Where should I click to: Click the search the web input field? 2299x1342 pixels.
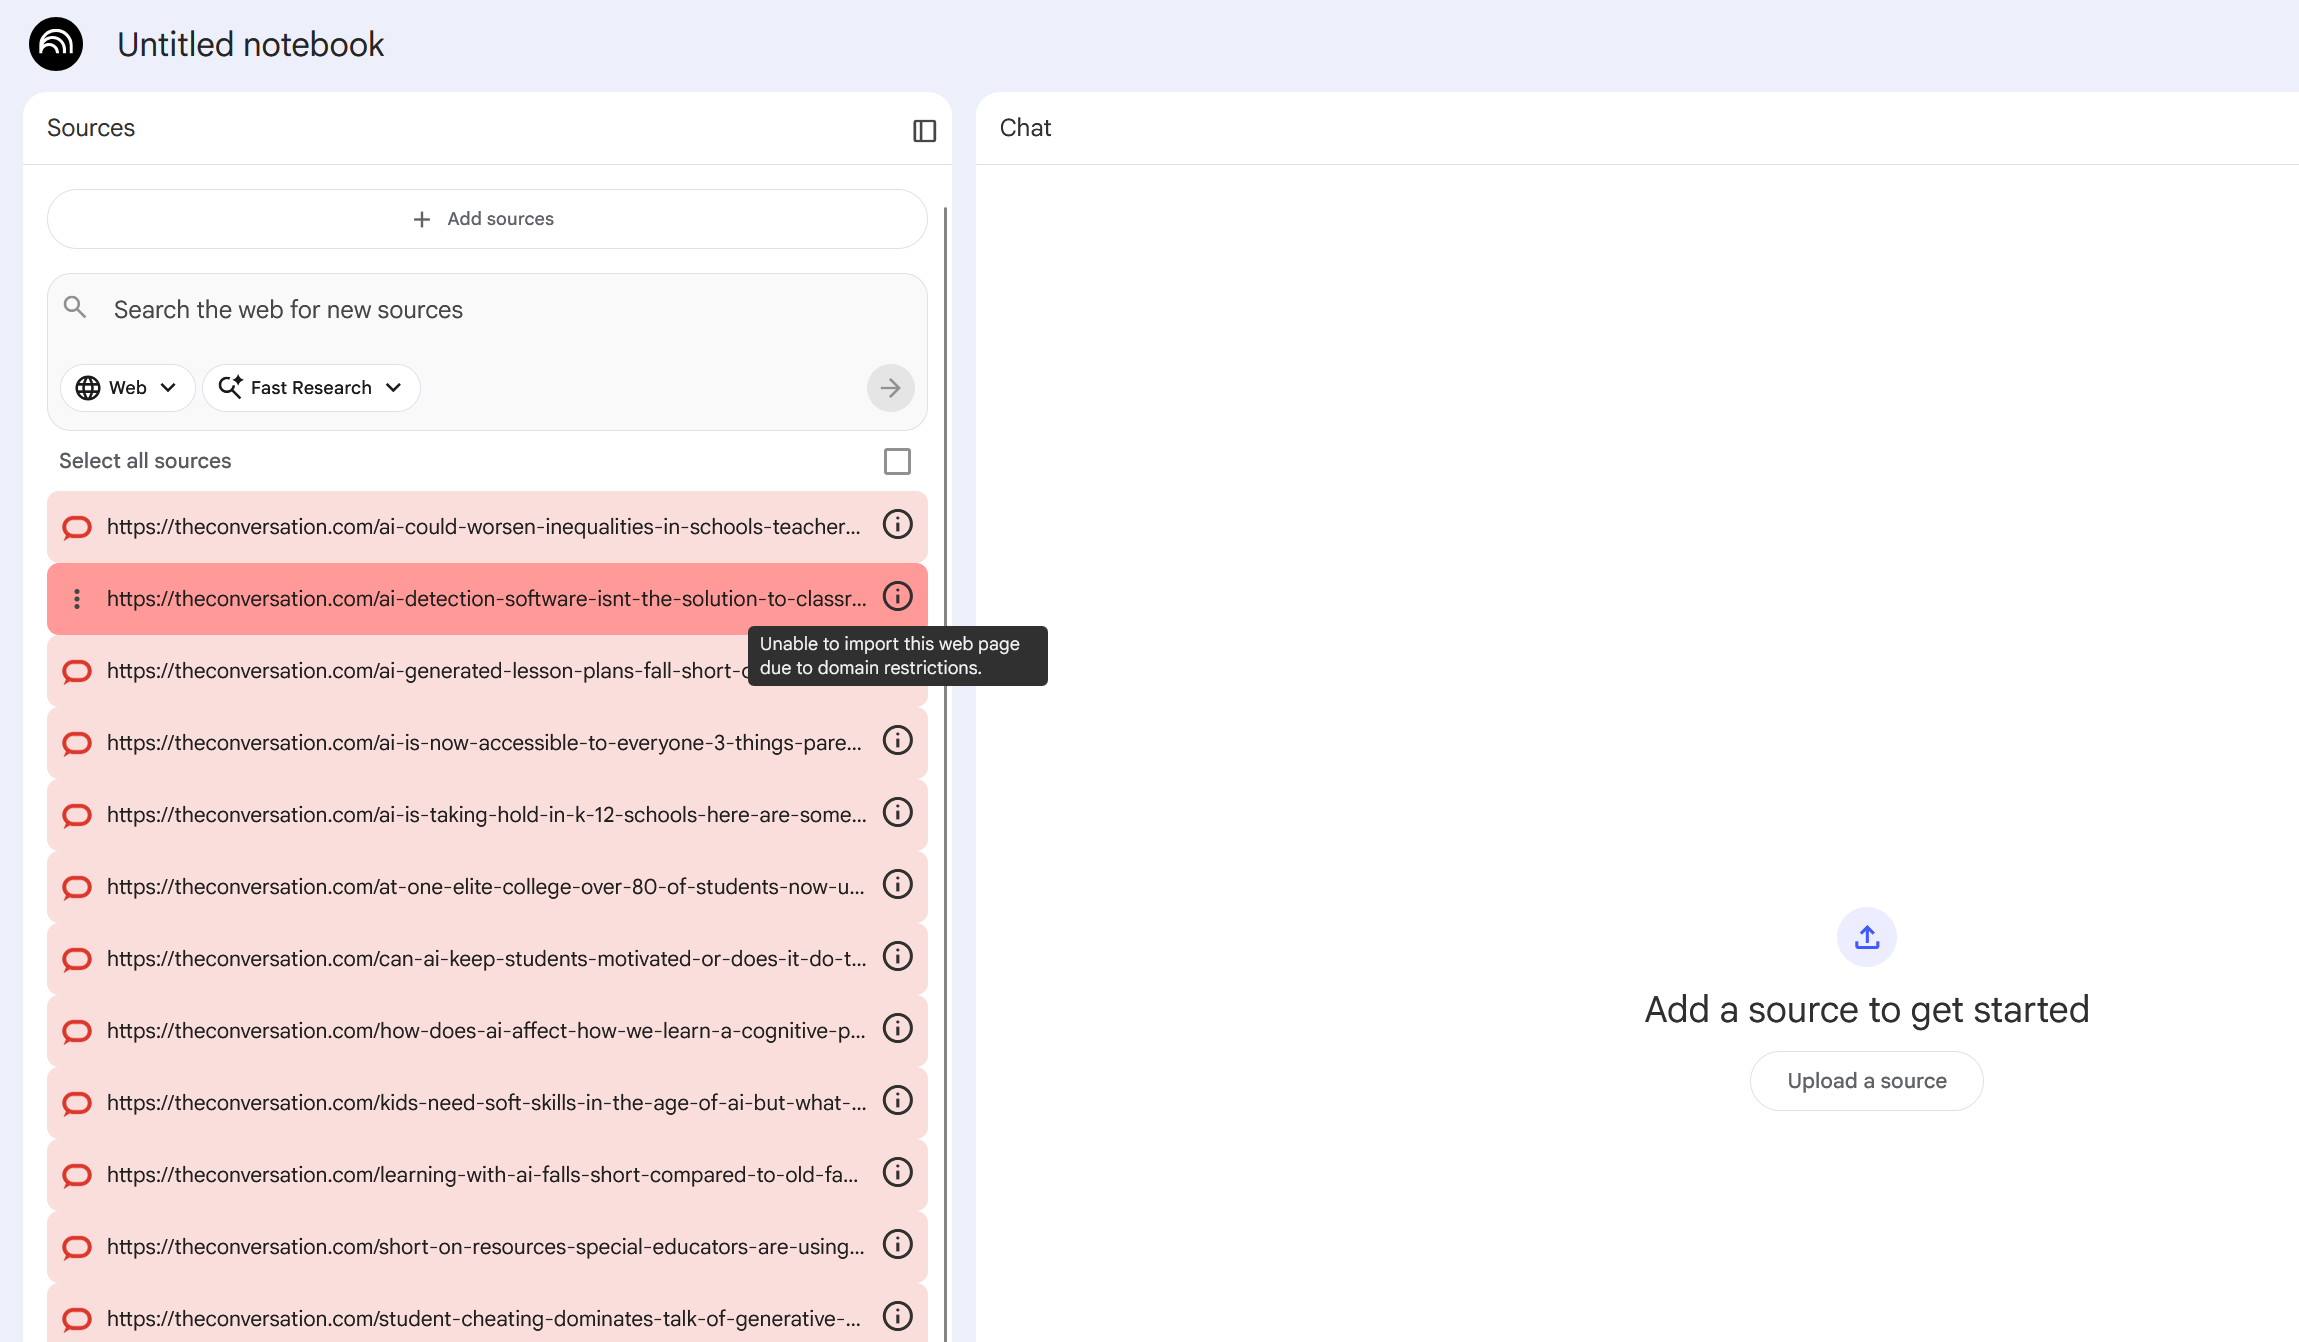click(400, 309)
